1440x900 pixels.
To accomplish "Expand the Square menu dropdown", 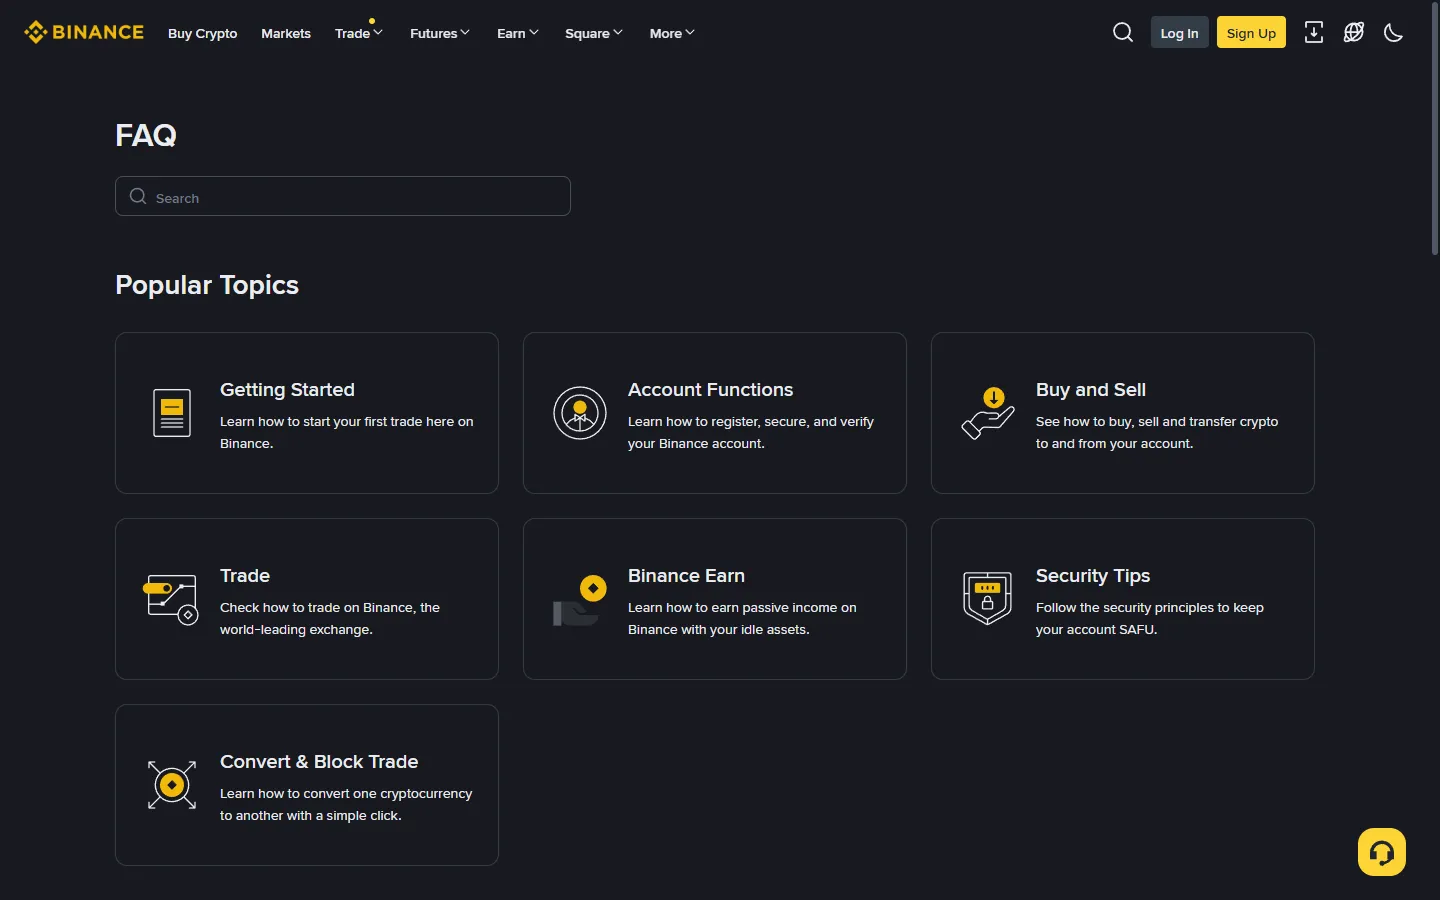I will point(594,33).
